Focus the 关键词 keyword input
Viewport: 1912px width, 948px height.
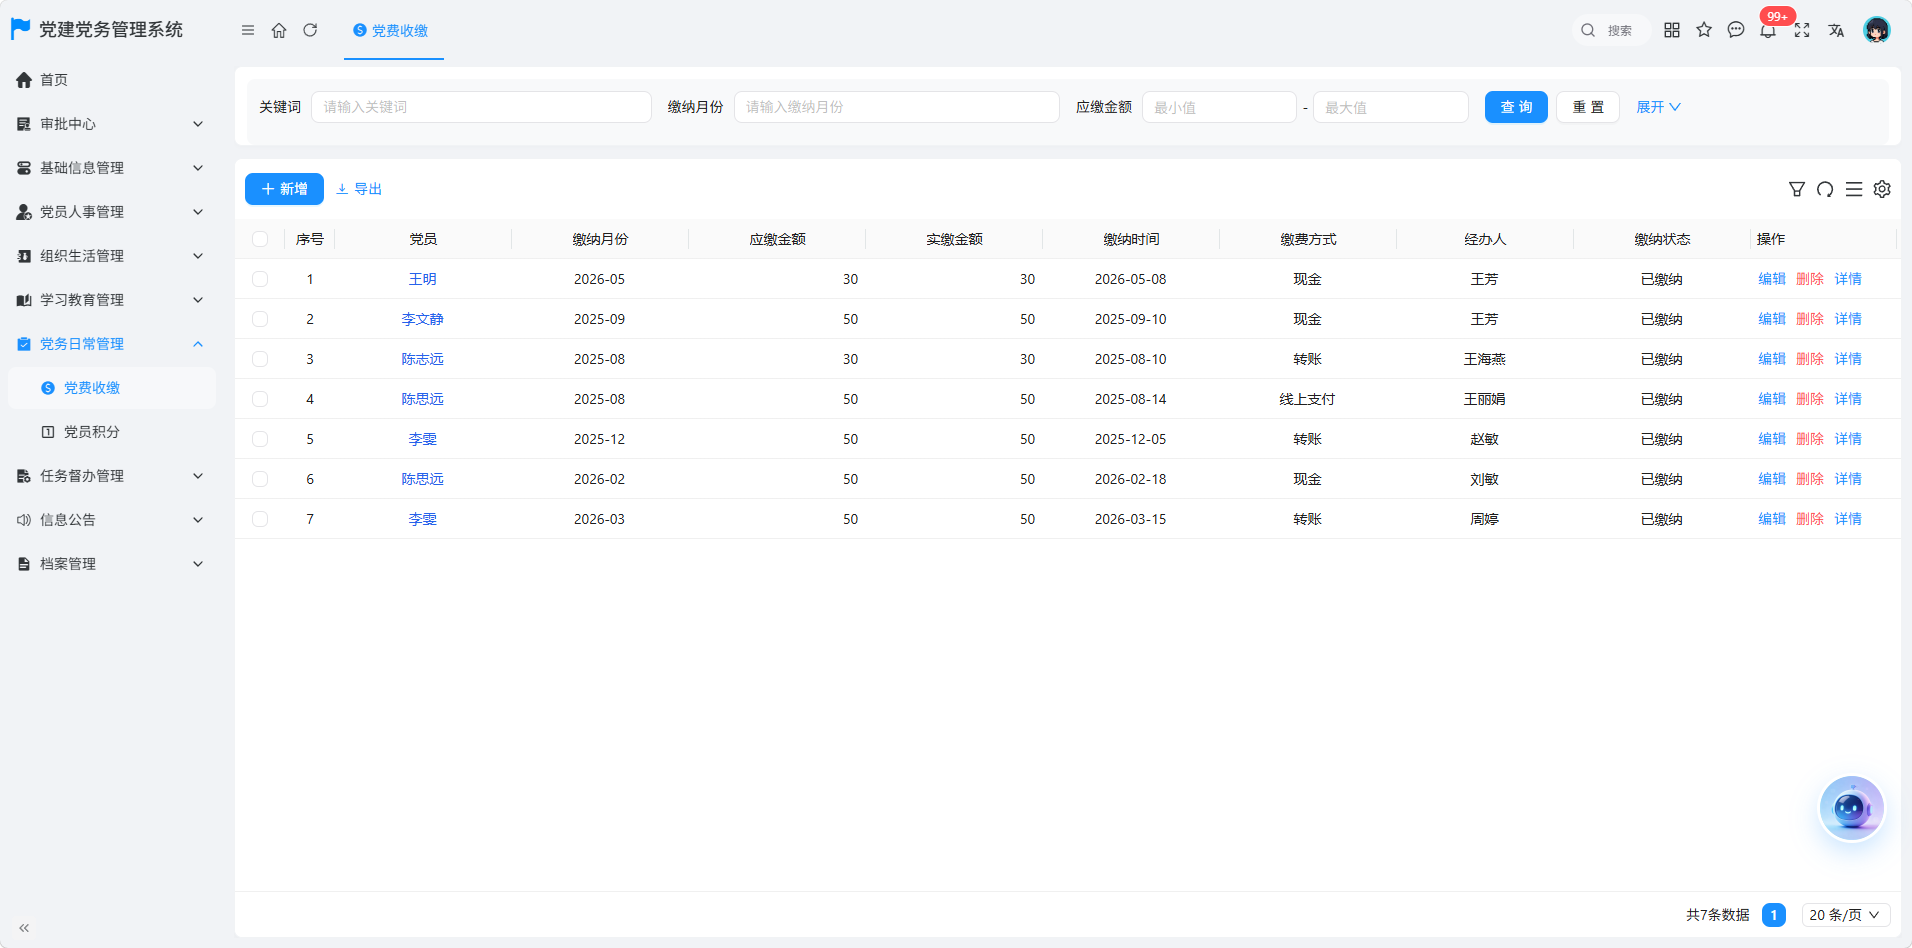point(481,107)
